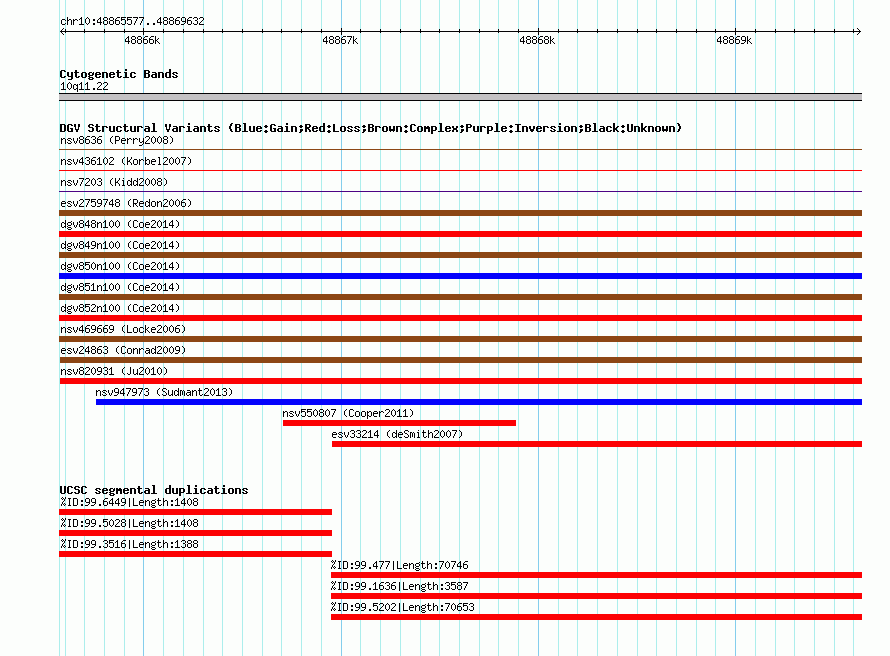Click the gray 10q11.22 cytoband bar
Viewport: 890px width, 656px height.
460,97
